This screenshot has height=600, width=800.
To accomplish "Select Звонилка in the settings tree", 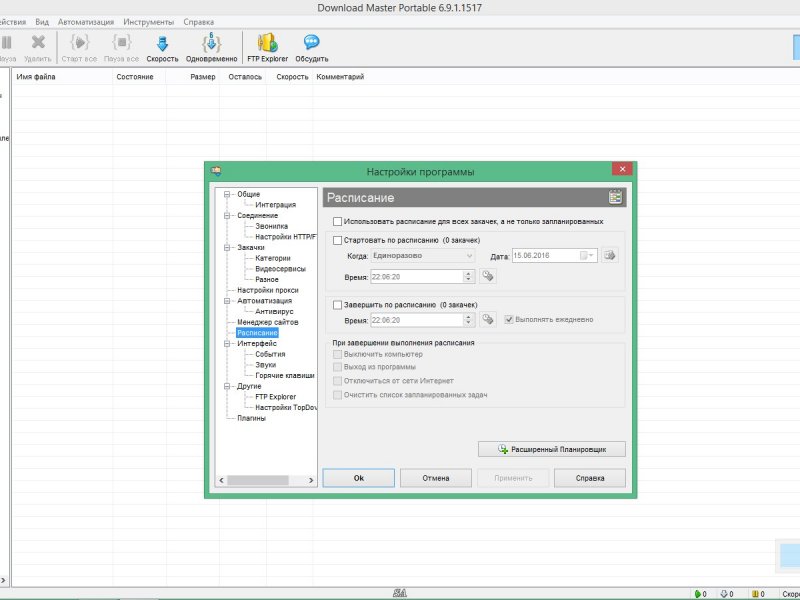I will pyautogui.click(x=271, y=226).
